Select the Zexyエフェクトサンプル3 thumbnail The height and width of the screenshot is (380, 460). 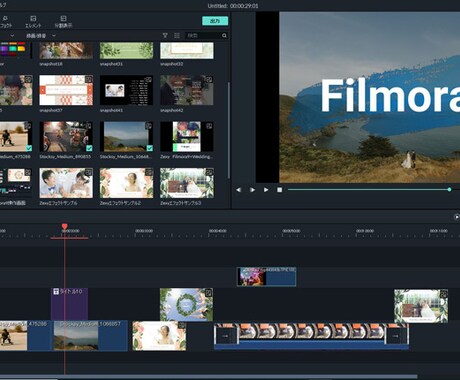[x=187, y=183]
